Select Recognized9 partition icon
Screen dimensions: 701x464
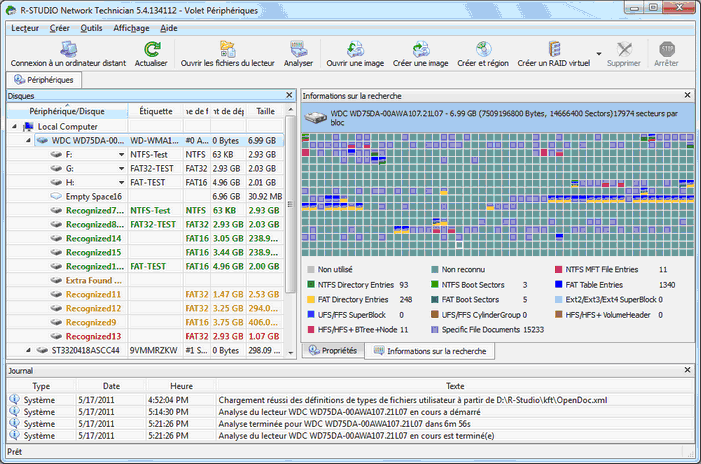point(56,322)
